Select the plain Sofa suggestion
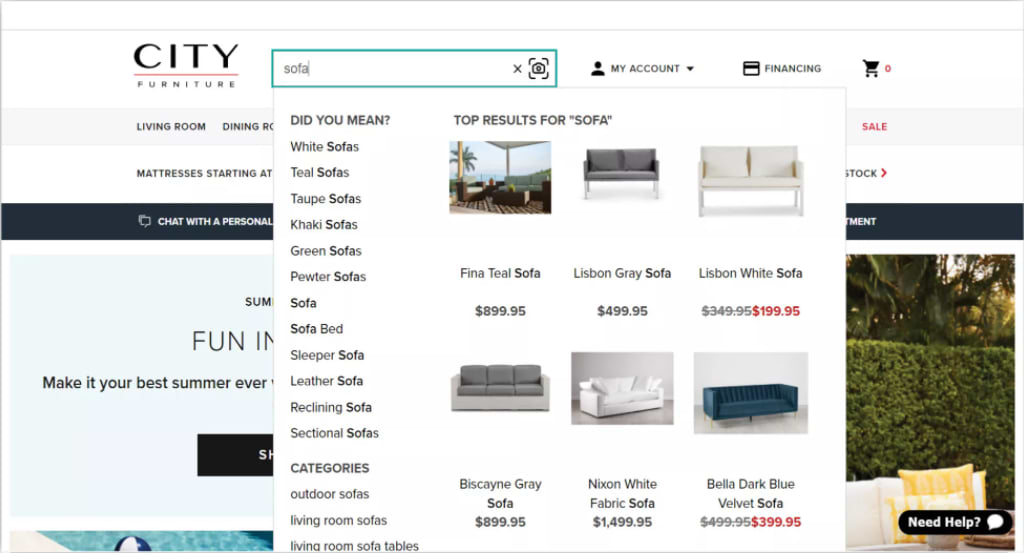The height and width of the screenshot is (553, 1024). pos(304,303)
